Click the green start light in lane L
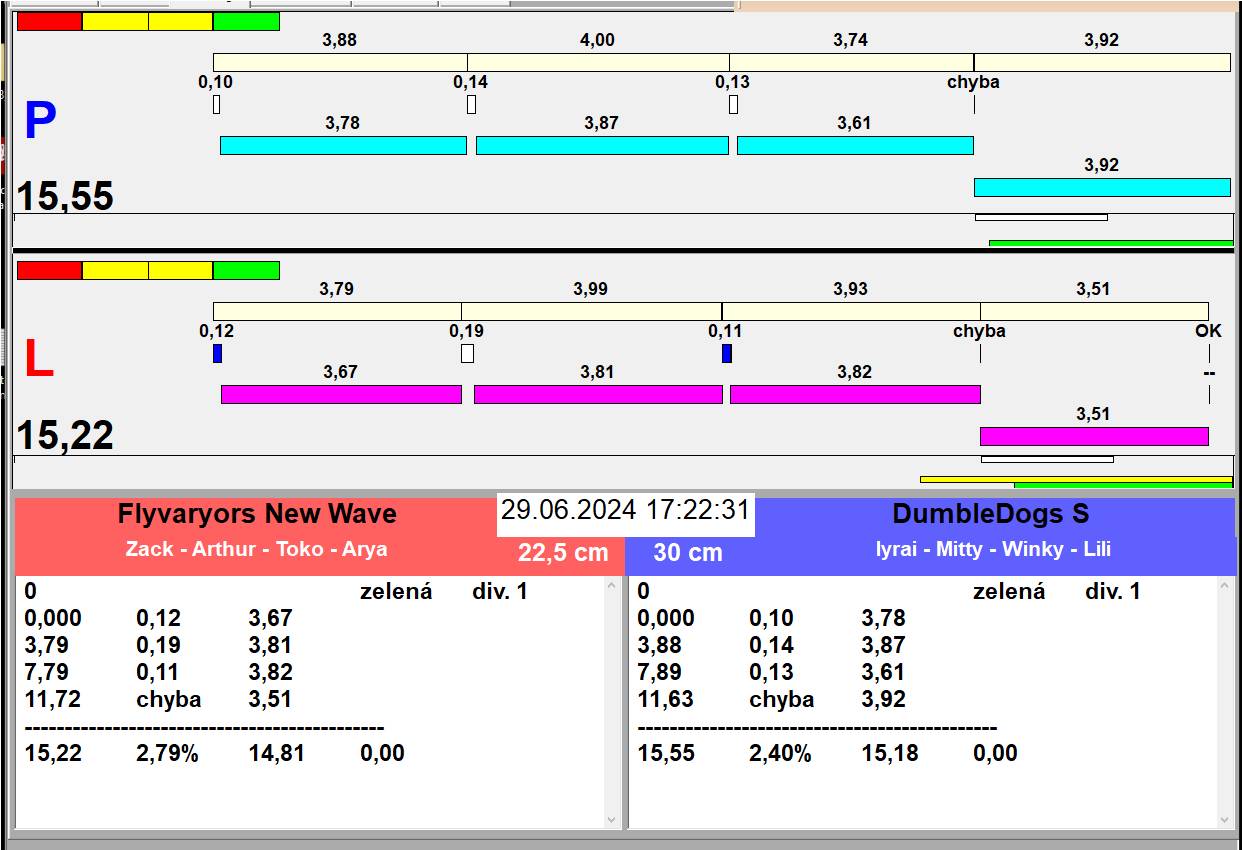The width and height of the screenshot is (1242, 850). point(247,270)
